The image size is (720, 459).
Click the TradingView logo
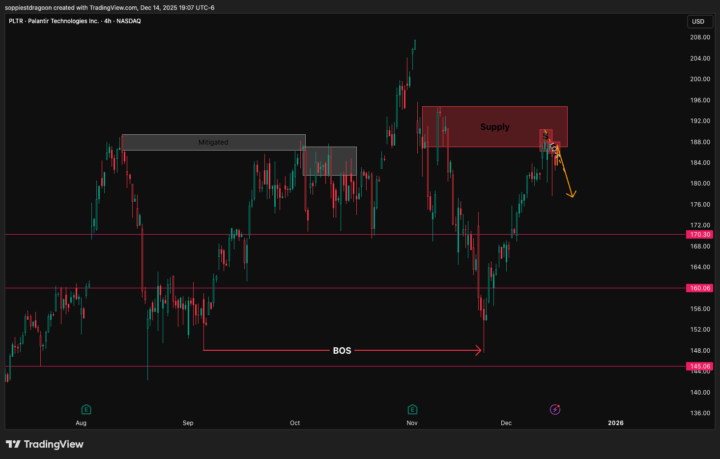coord(45,444)
